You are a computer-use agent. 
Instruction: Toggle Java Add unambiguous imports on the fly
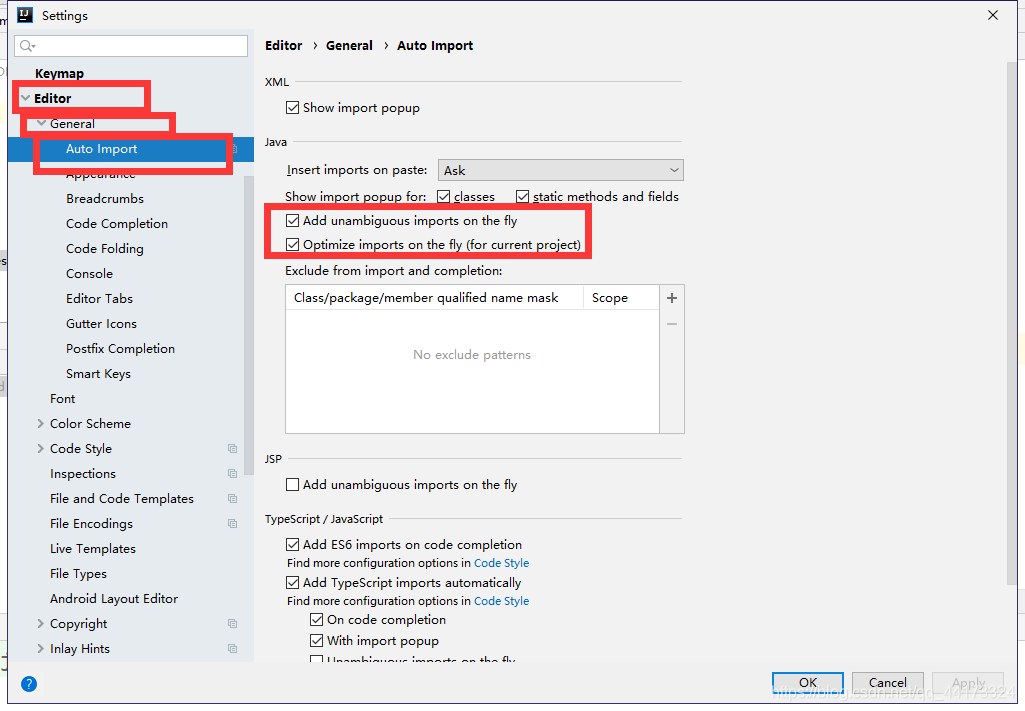pos(292,221)
